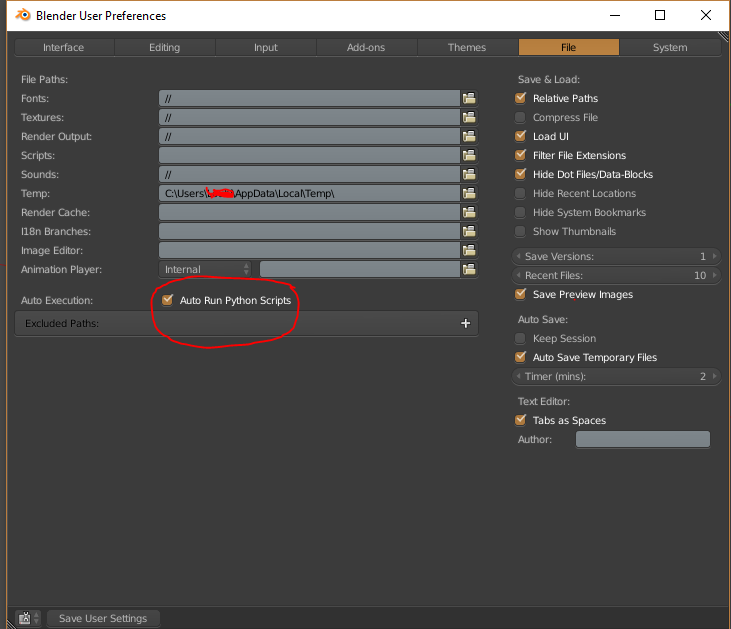Toggle Hide Dot Files/Data-Blocks
This screenshot has height=629, width=731.
click(520, 174)
